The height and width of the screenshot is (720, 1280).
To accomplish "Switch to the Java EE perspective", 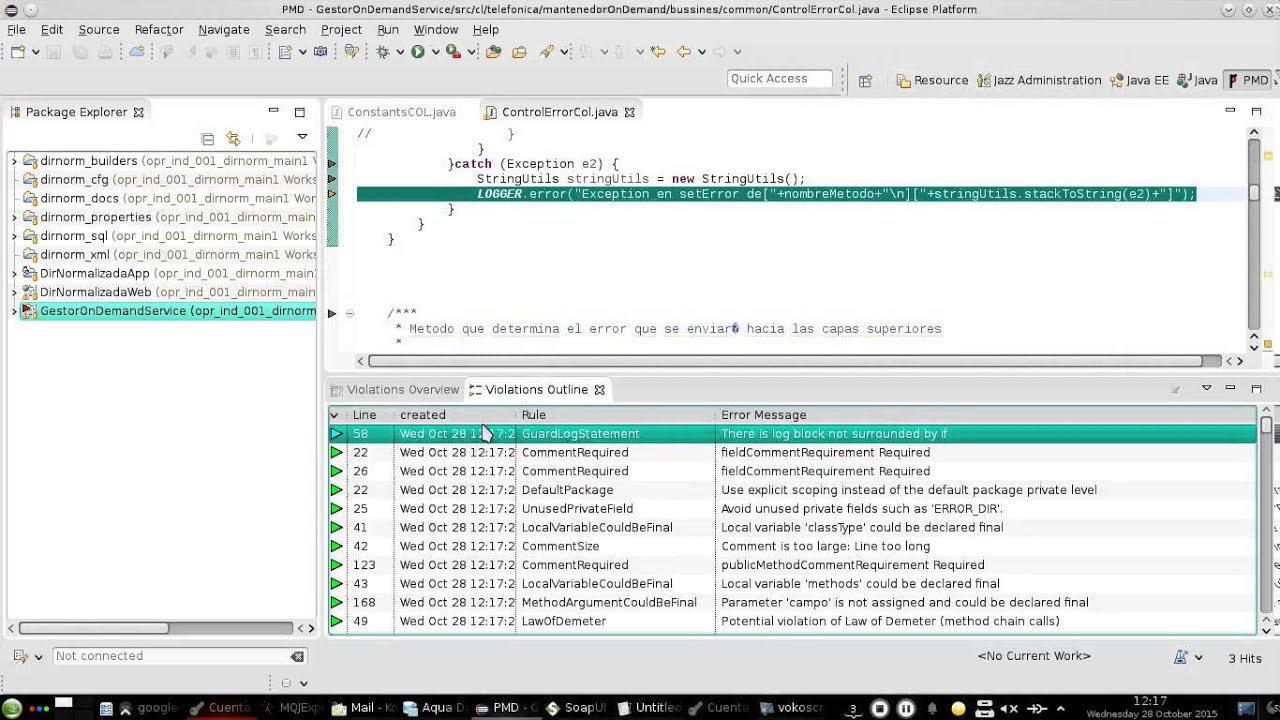I will pos(1139,80).
